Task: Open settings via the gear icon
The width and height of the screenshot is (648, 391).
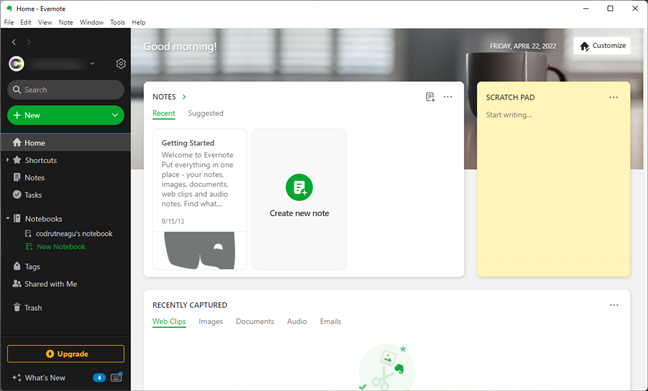Action: pos(121,64)
